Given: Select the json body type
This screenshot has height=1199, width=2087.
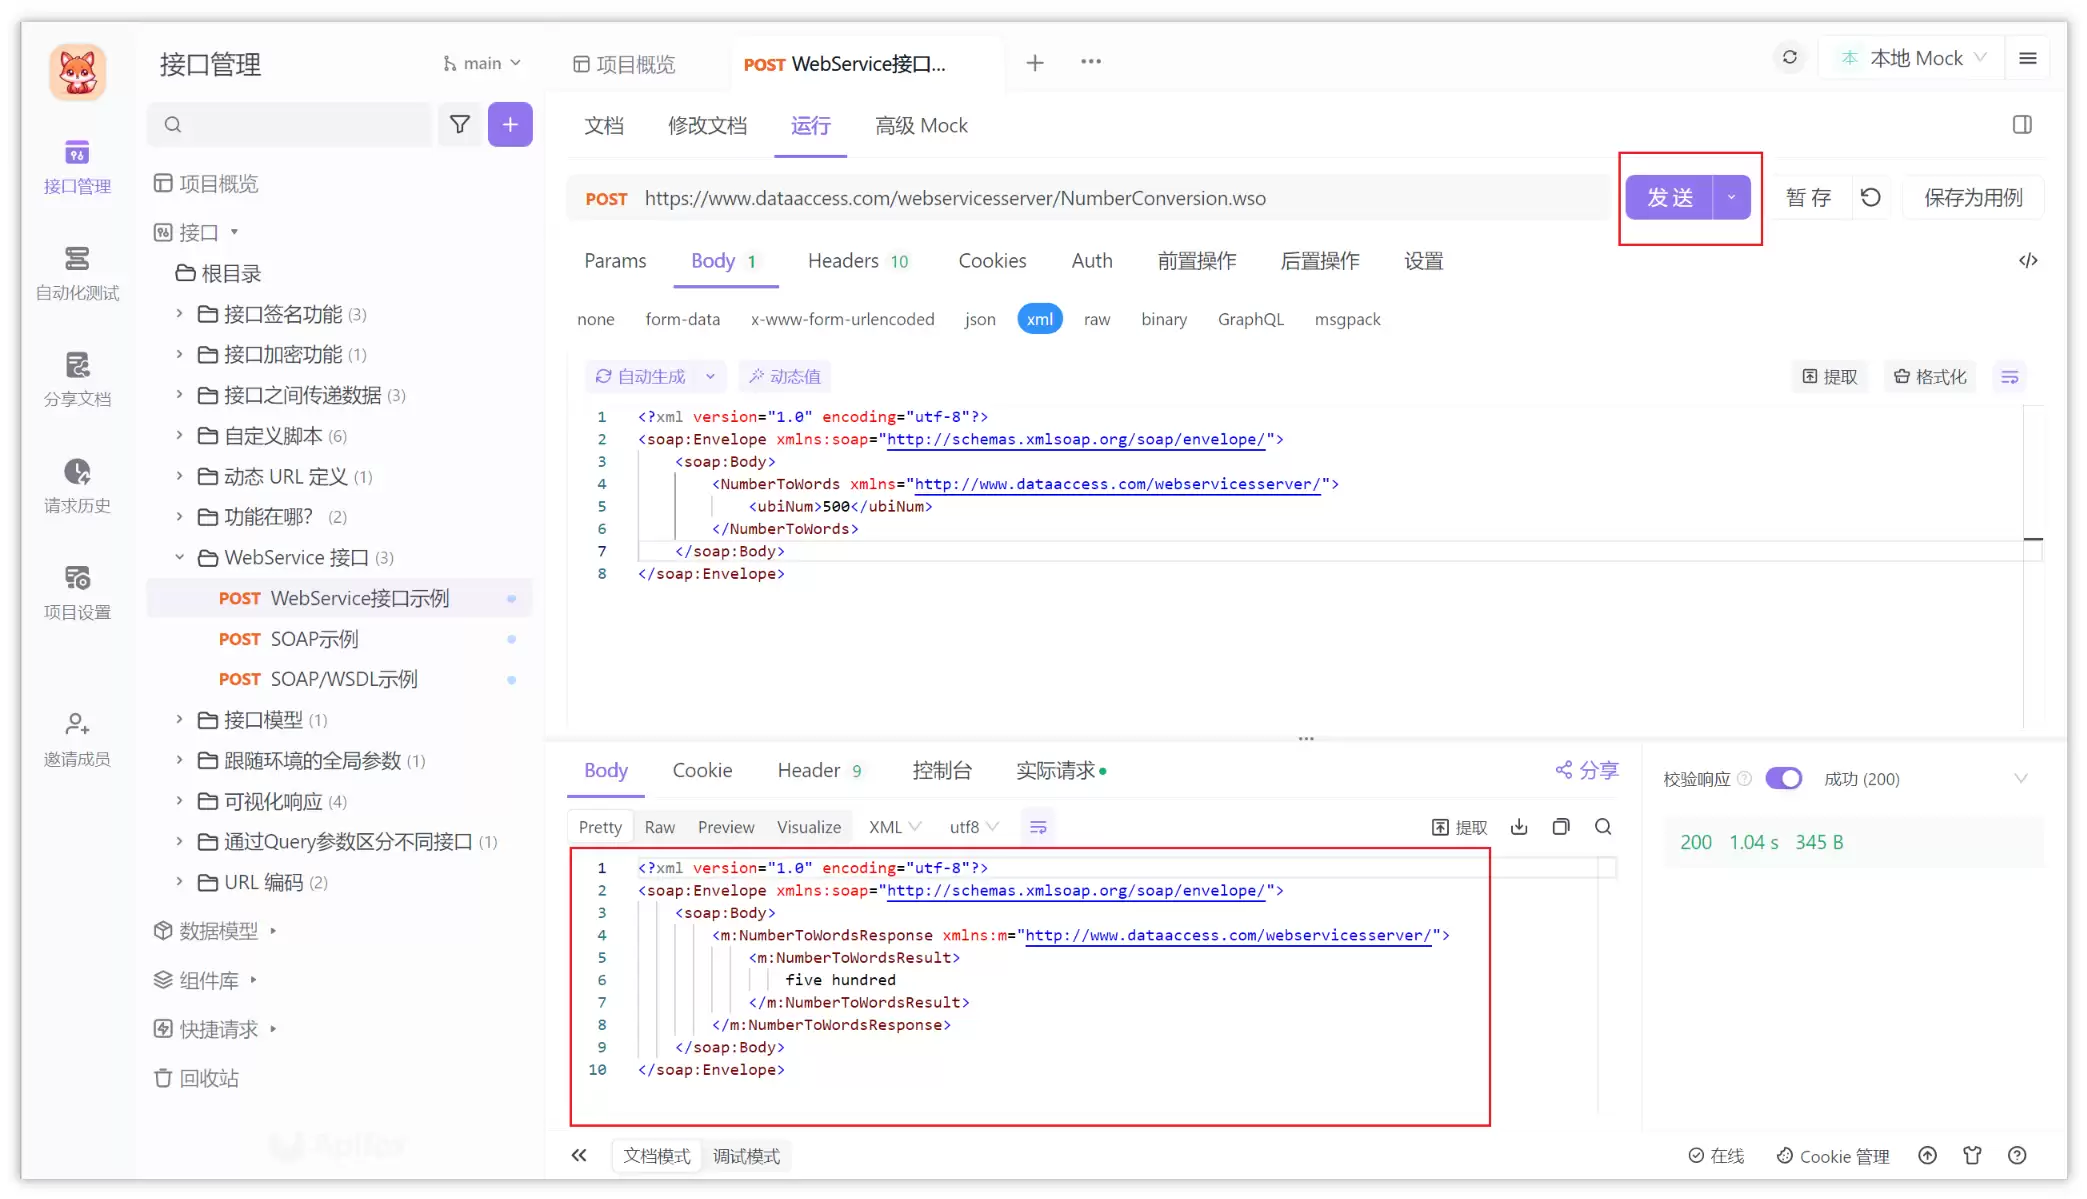Looking at the screenshot, I should (980, 319).
